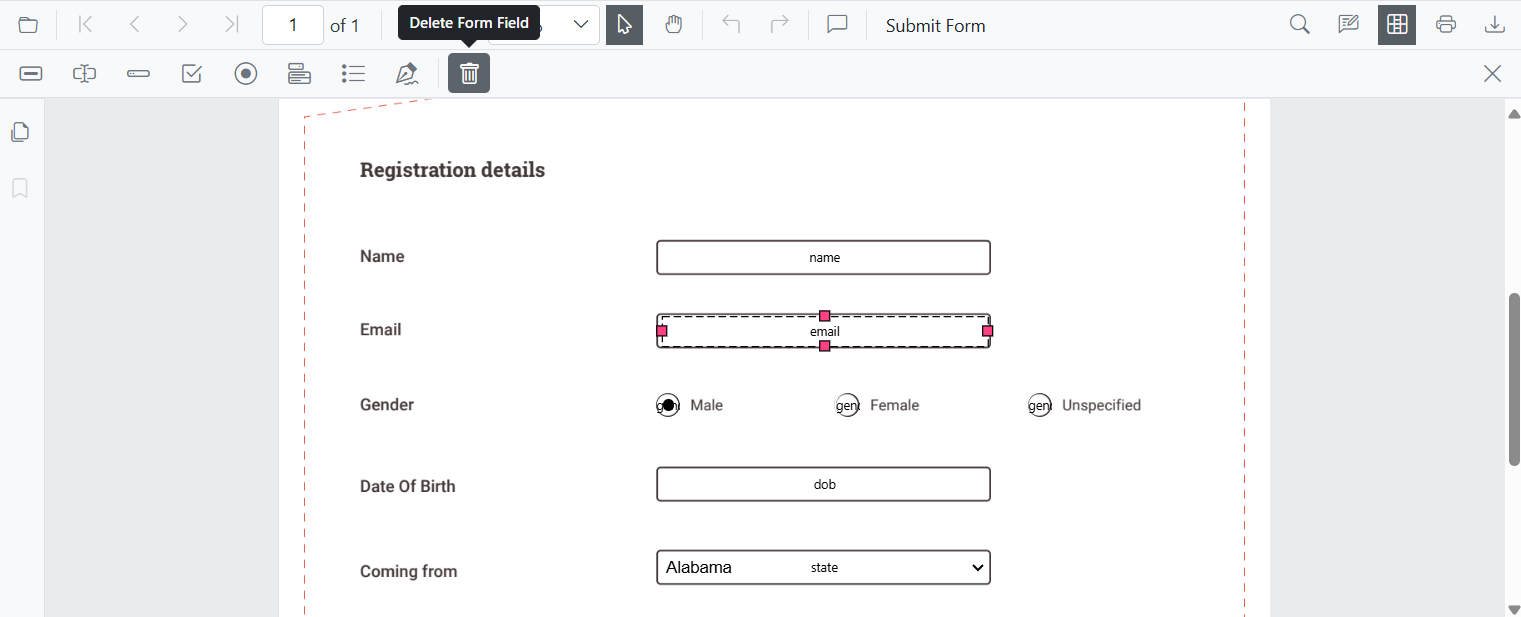Download the PDF file

tap(1495, 25)
